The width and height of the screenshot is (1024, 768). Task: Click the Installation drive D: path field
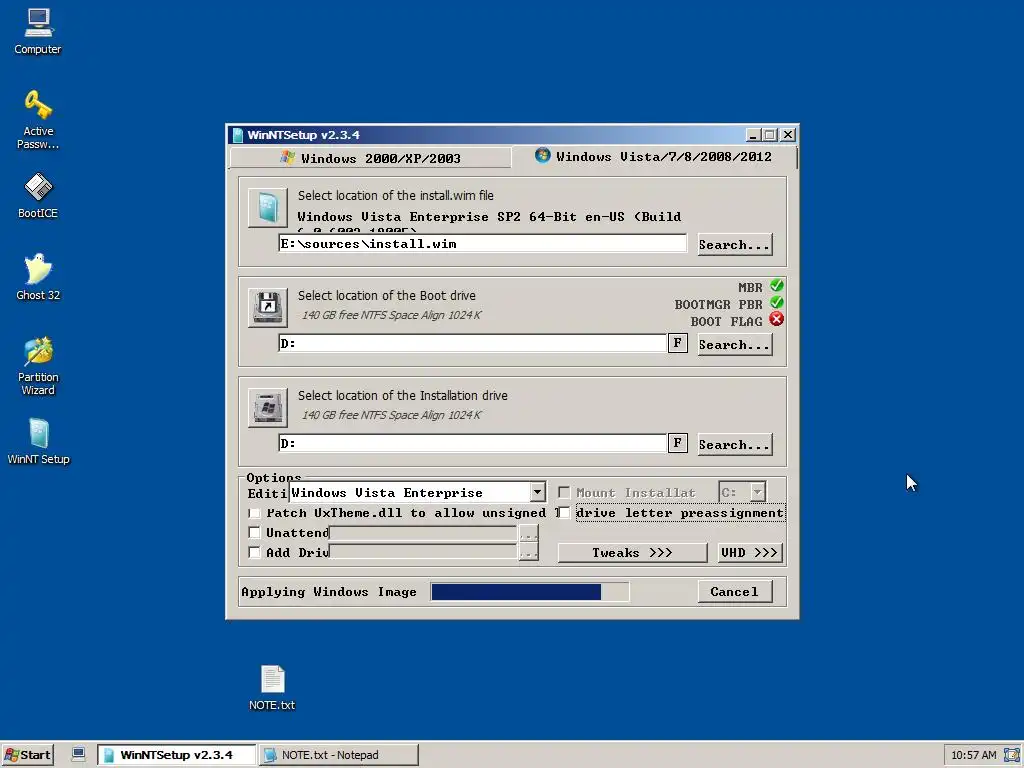473,443
